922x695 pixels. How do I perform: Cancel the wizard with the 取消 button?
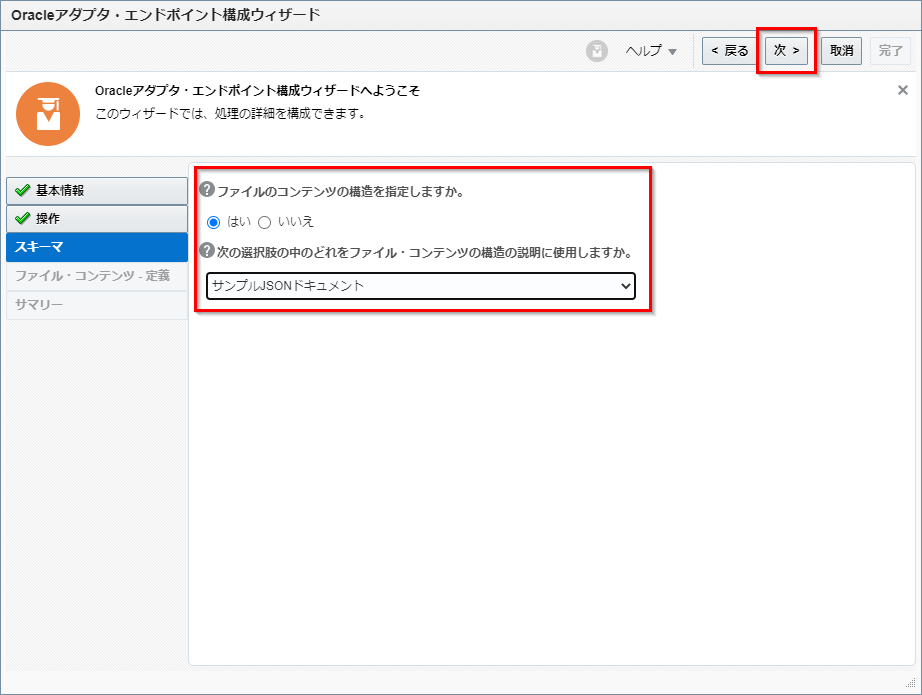click(x=841, y=51)
